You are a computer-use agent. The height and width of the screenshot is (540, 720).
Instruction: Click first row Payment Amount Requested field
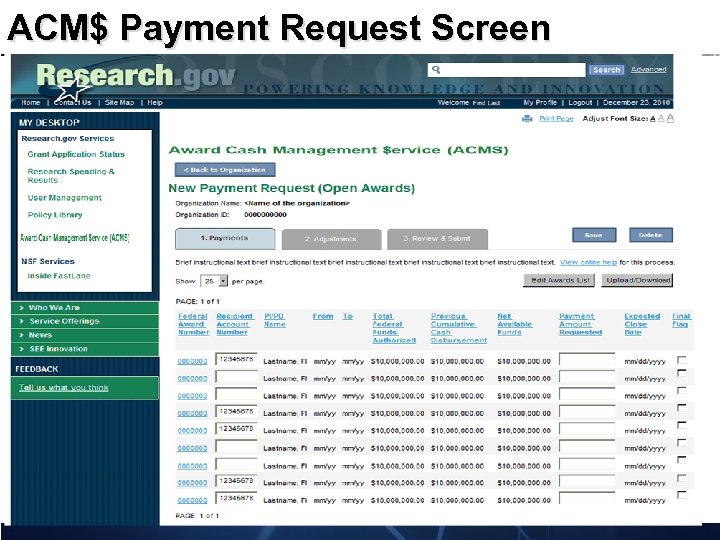pyautogui.click(x=587, y=360)
